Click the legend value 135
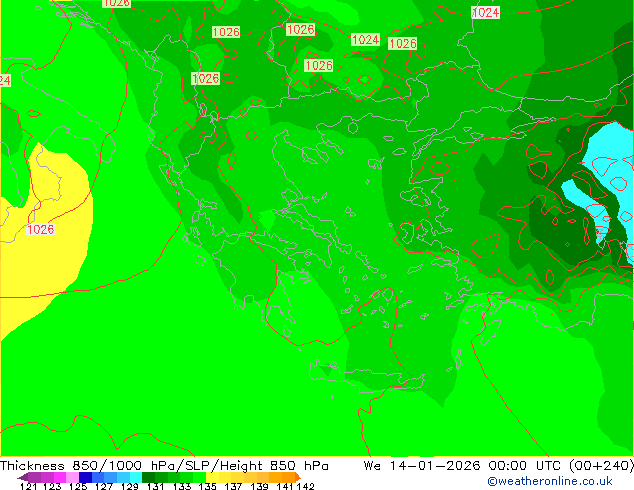Screen dimensions: 634x490 click(207, 486)
